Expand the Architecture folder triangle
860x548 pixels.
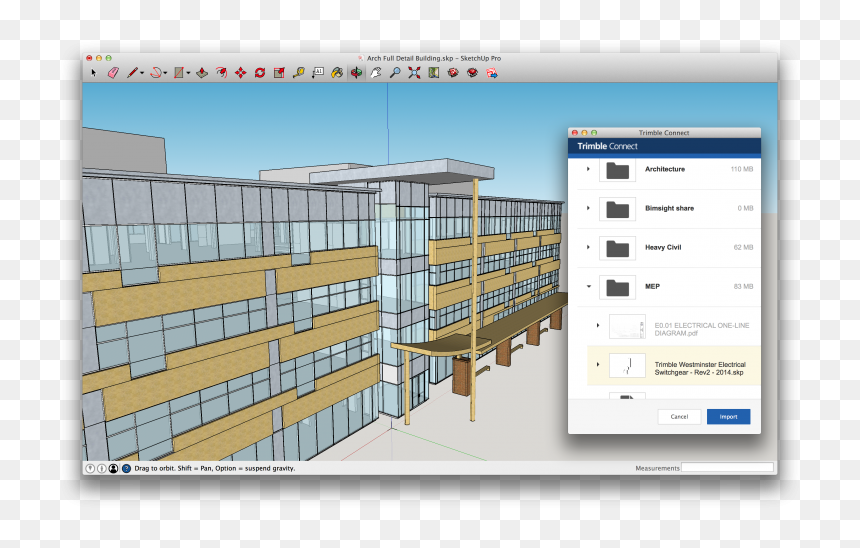point(589,169)
